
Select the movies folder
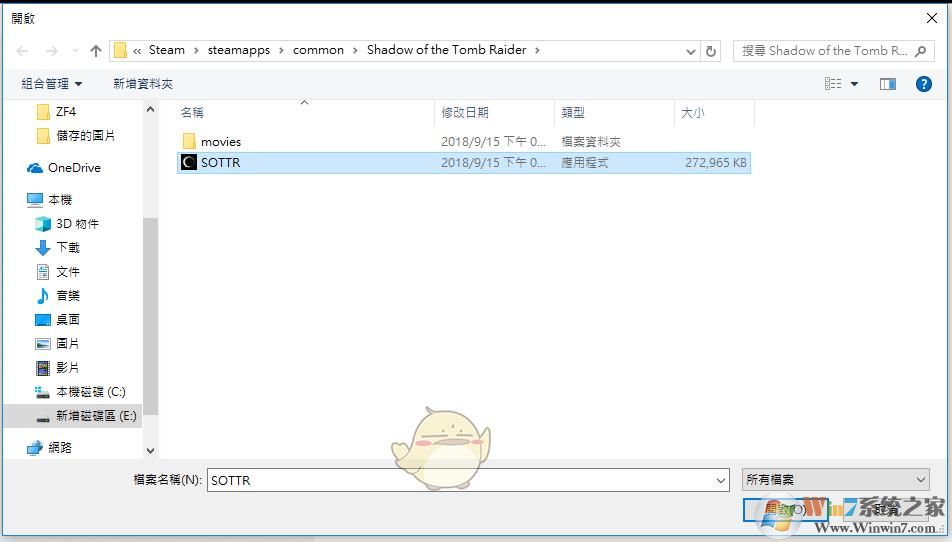coord(464,141)
